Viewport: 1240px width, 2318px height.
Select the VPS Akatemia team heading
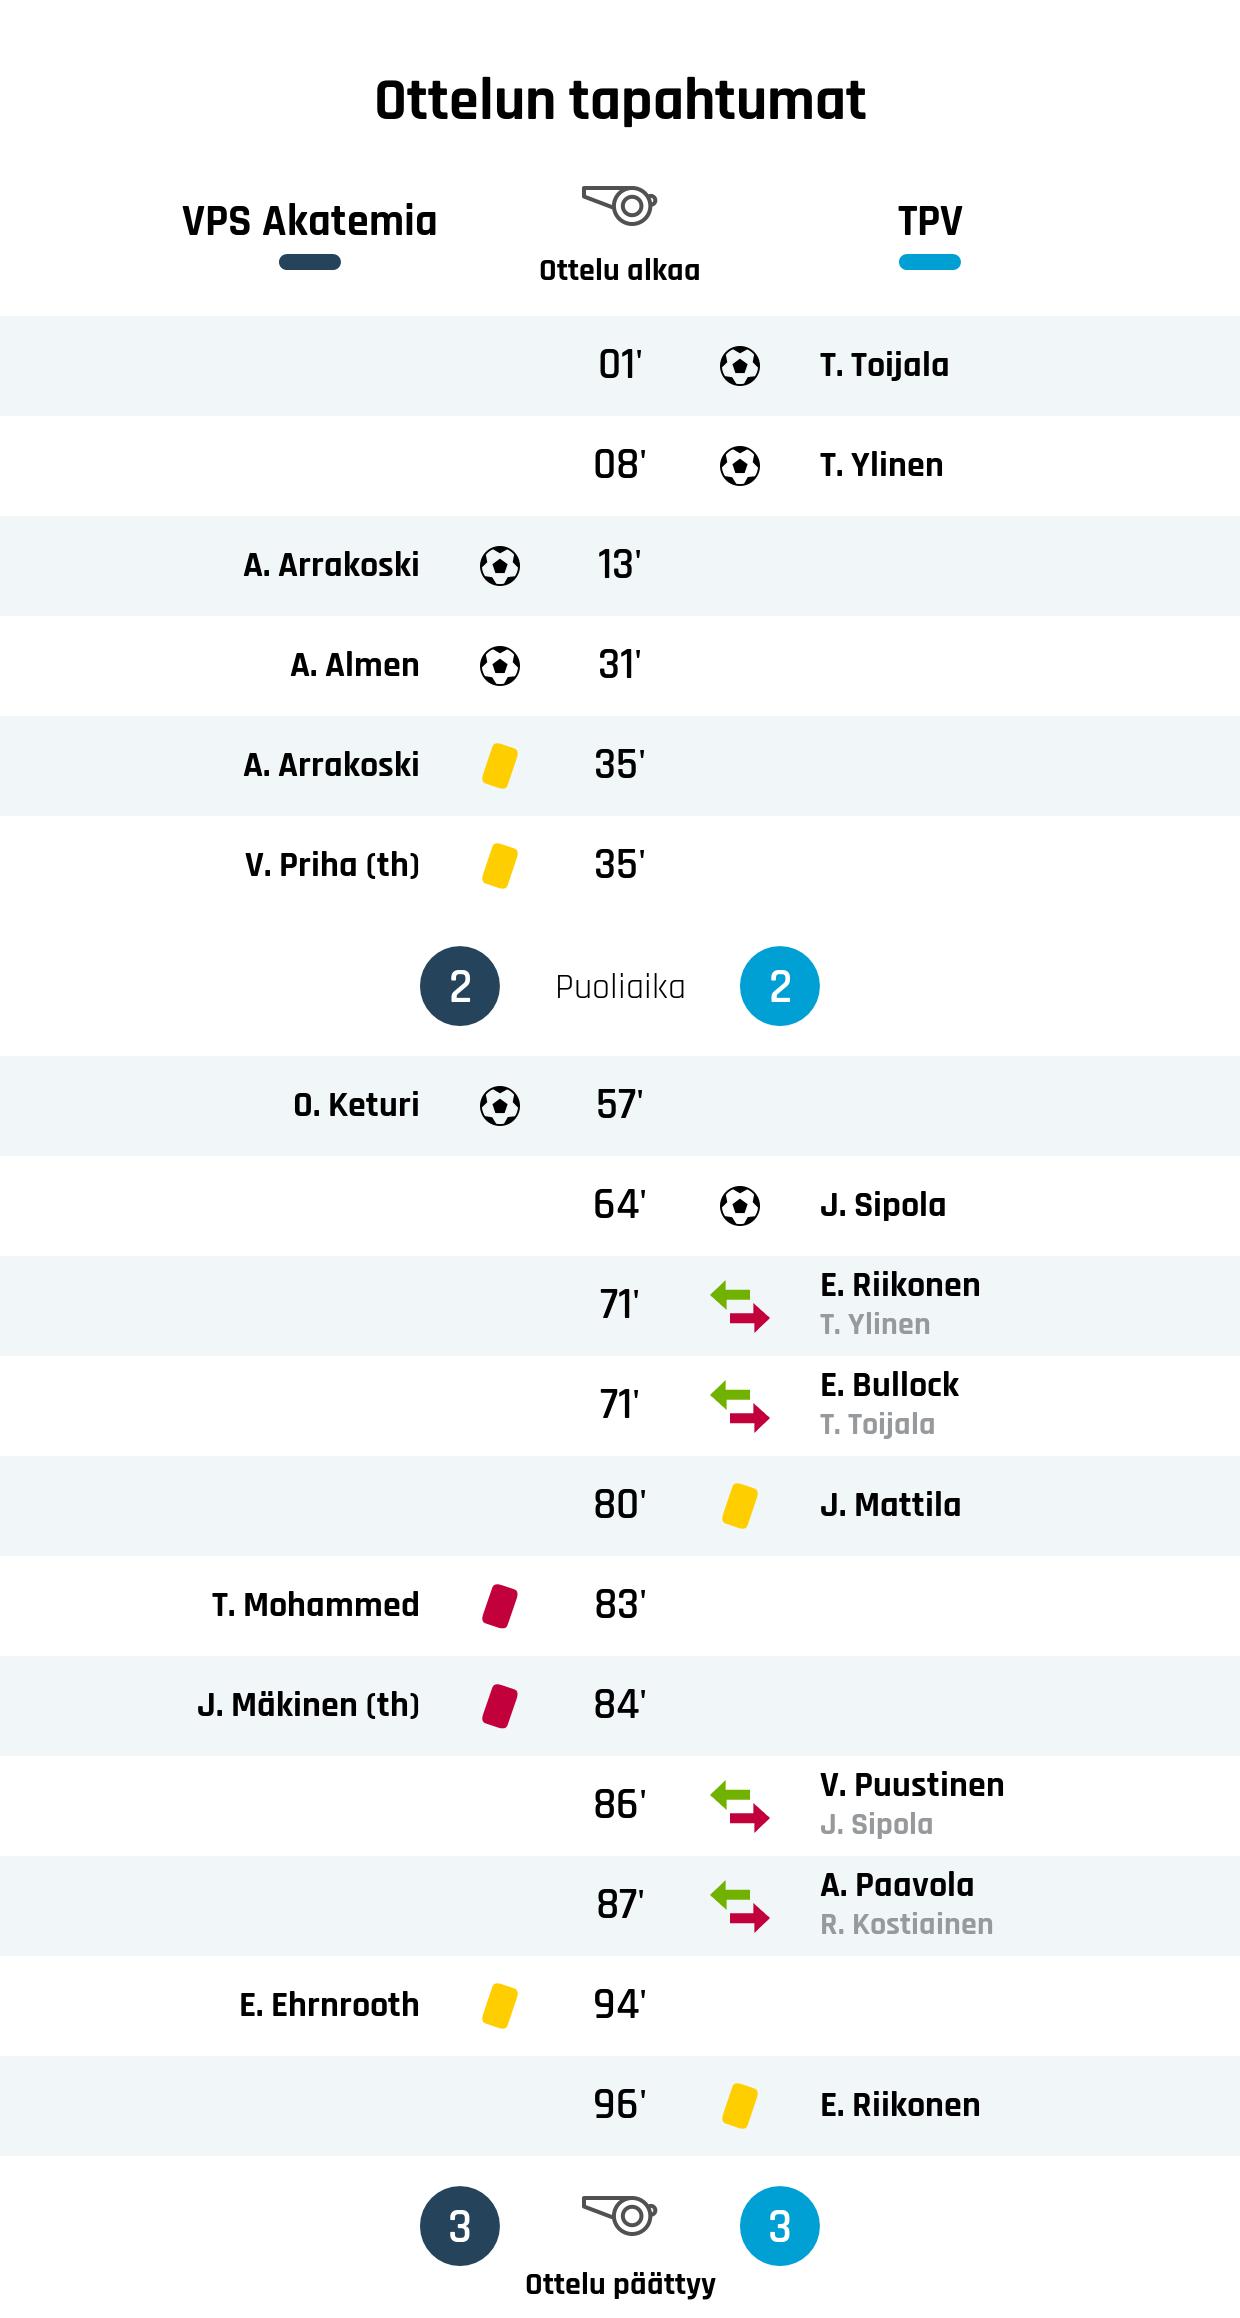click(x=309, y=221)
